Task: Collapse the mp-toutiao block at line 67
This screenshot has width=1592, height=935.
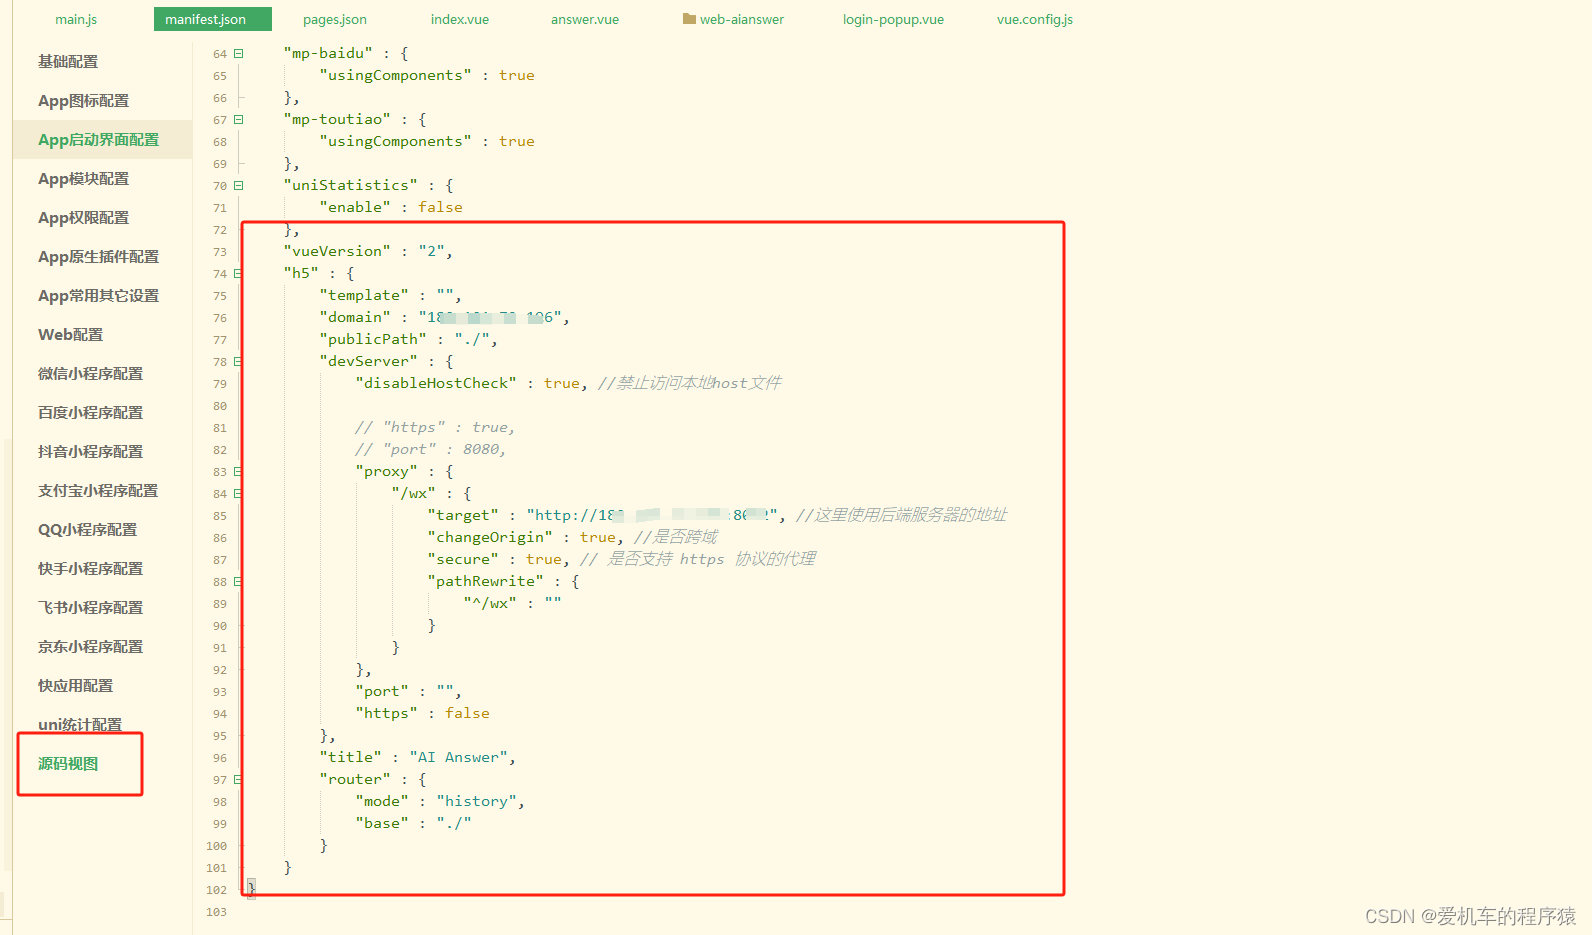Action: click(x=238, y=119)
